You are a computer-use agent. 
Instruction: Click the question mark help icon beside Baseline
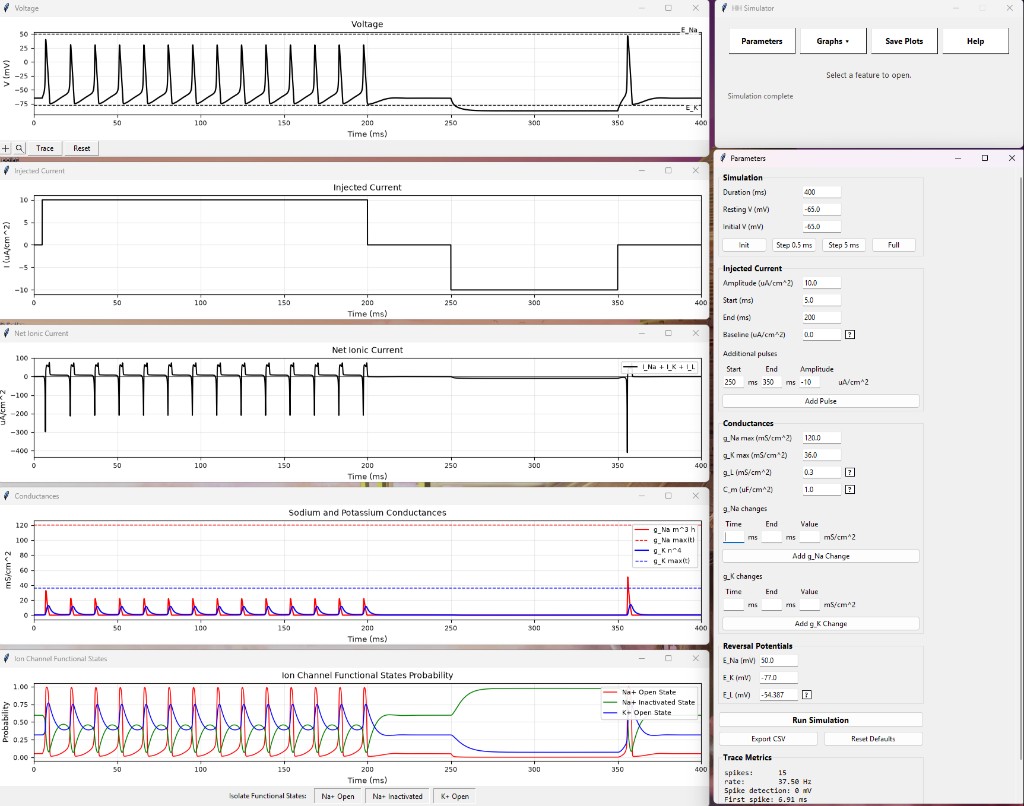850,334
